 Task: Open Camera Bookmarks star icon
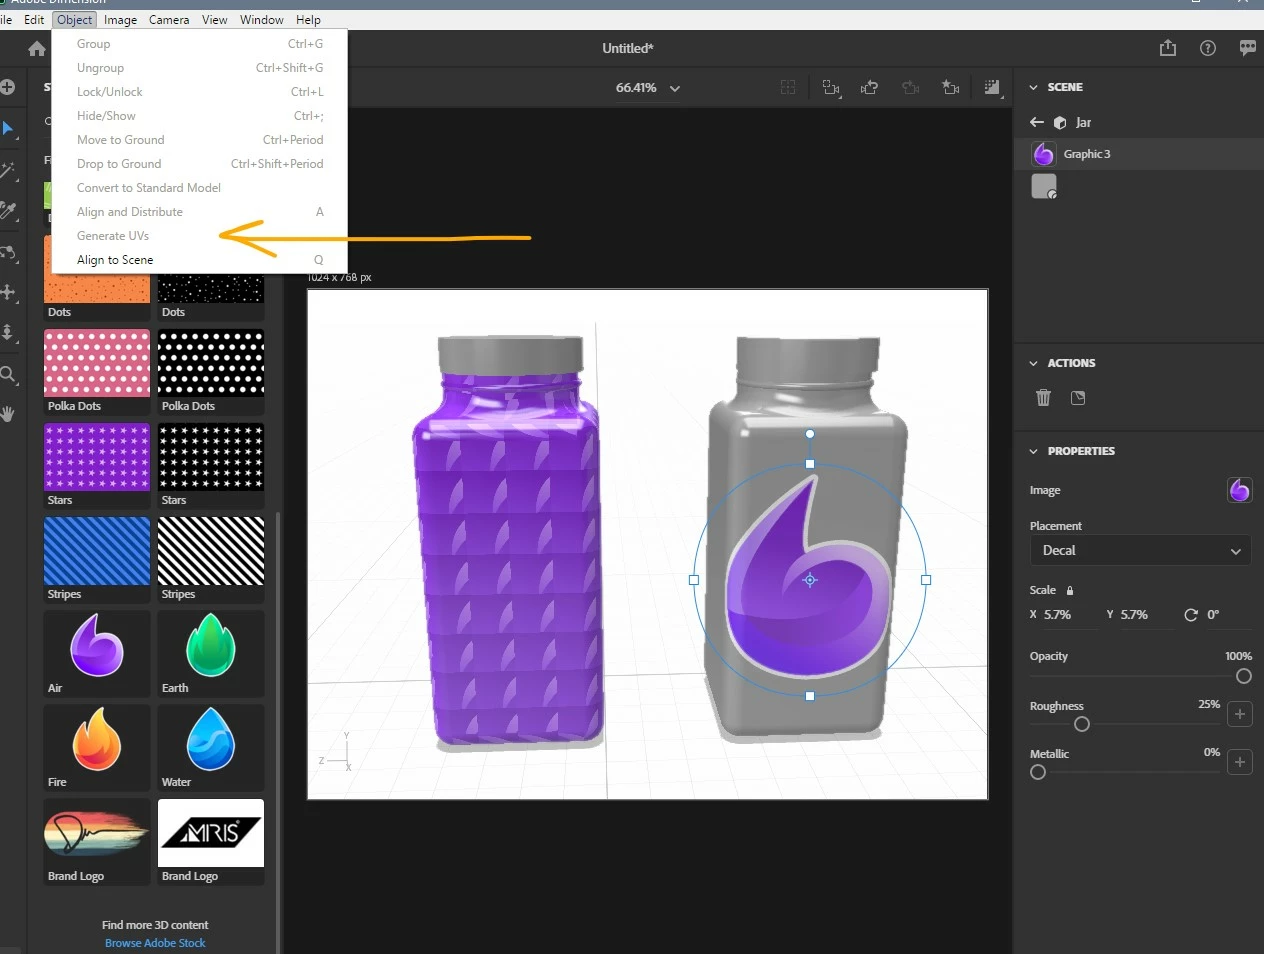tap(950, 88)
